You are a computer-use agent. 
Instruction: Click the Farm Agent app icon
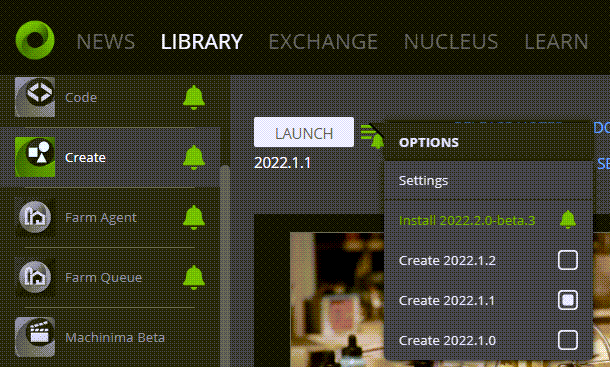pos(35,217)
